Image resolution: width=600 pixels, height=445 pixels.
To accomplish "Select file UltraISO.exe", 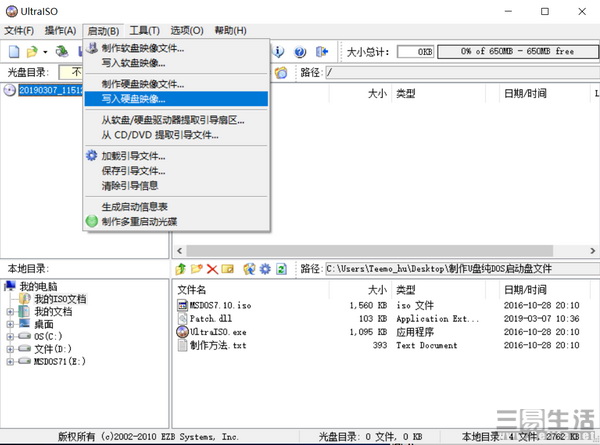I will pyautogui.click(x=218, y=332).
